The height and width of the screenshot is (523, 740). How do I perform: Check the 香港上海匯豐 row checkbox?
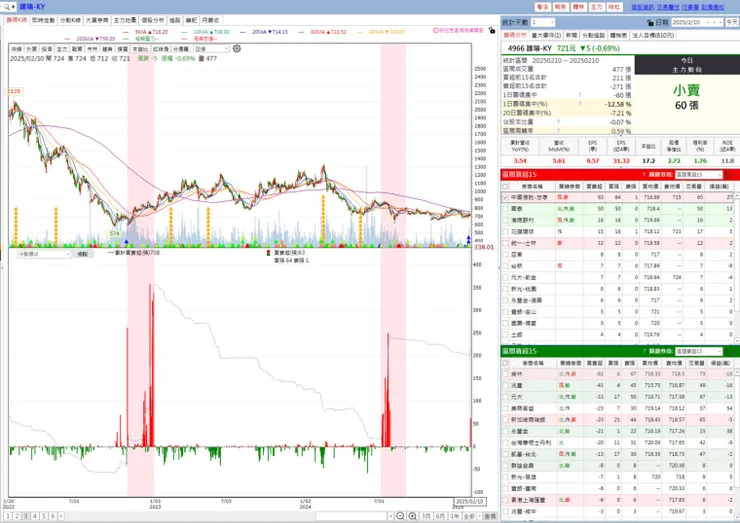(505, 500)
